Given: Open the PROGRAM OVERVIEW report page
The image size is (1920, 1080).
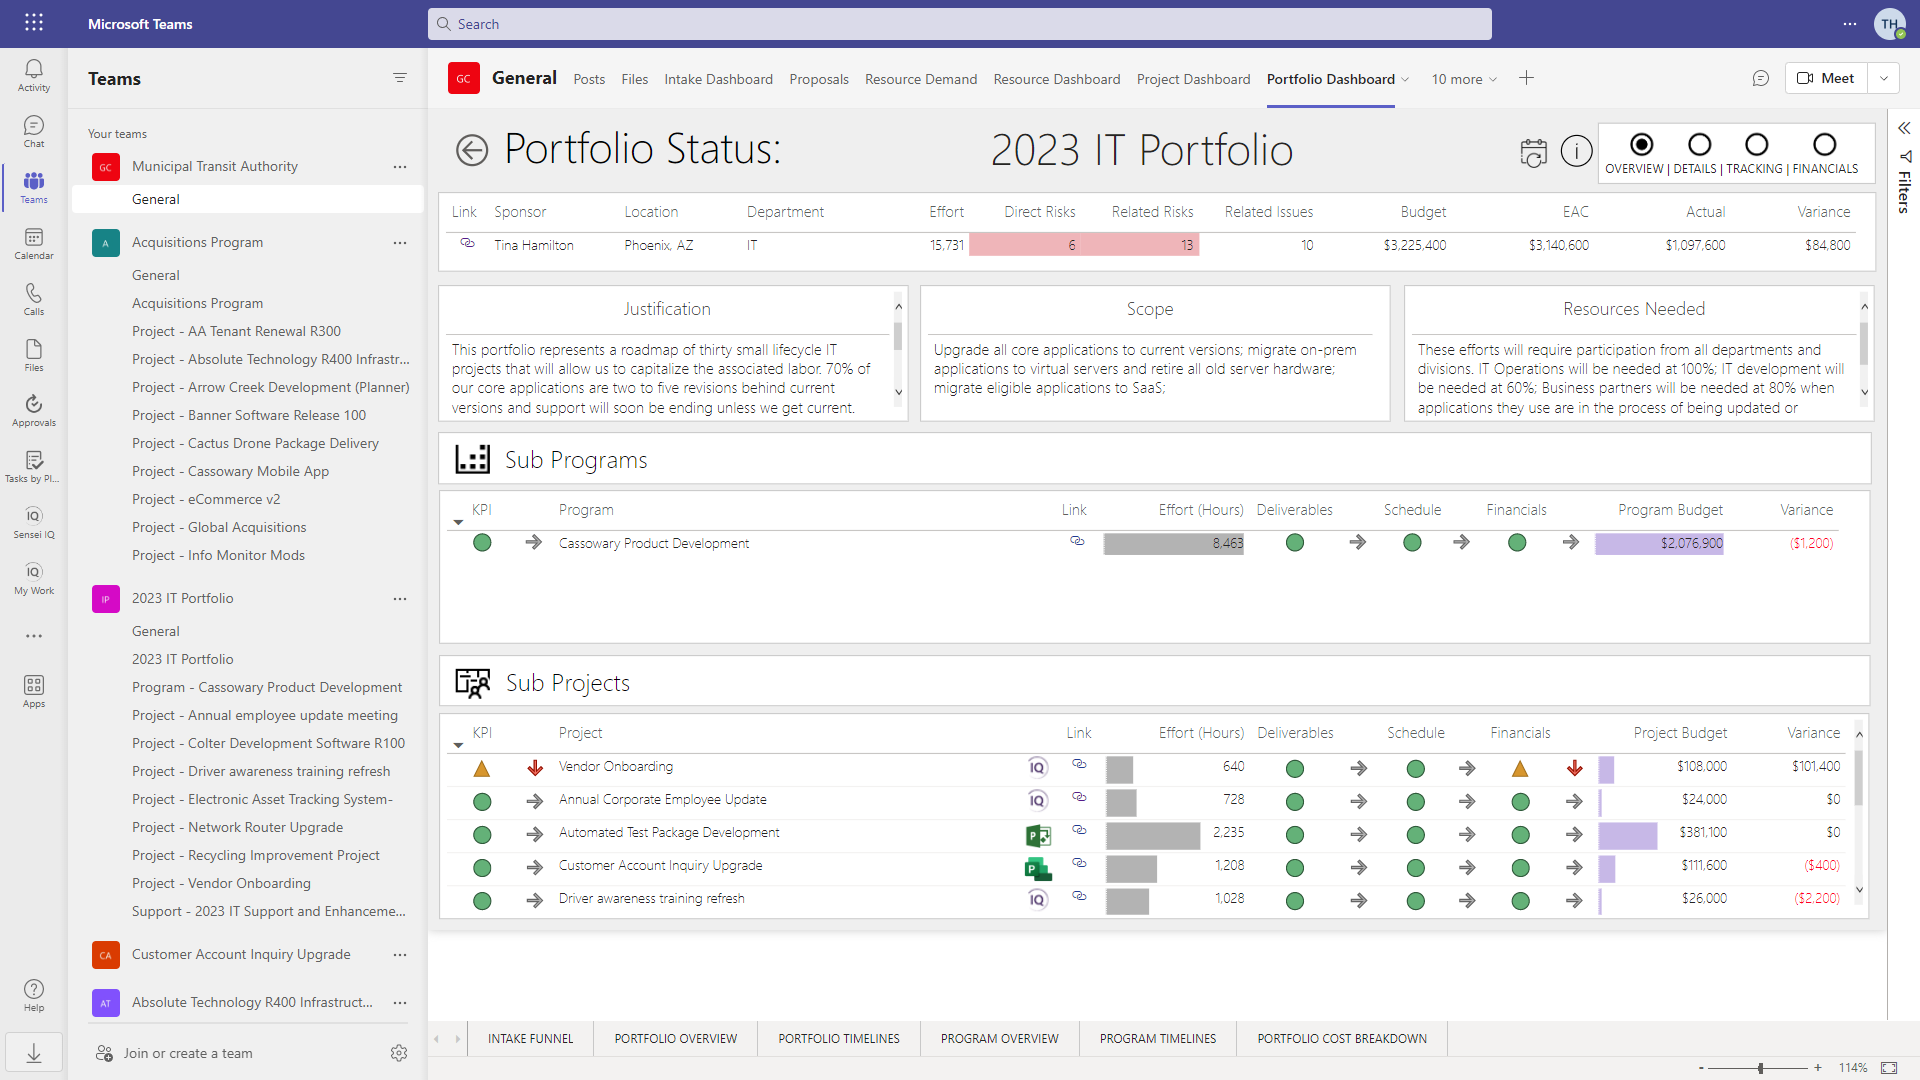Looking at the screenshot, I should click(x=999, y=1039).
